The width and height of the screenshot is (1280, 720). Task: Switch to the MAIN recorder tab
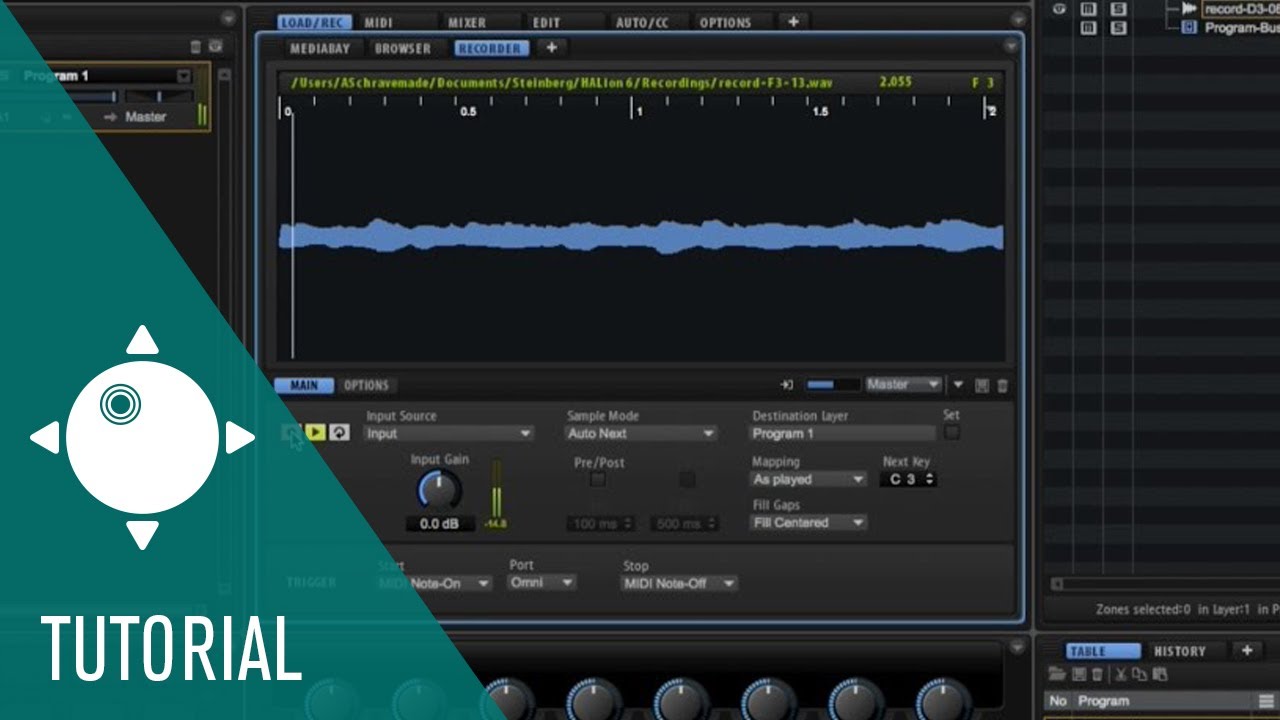click(304, 385)
